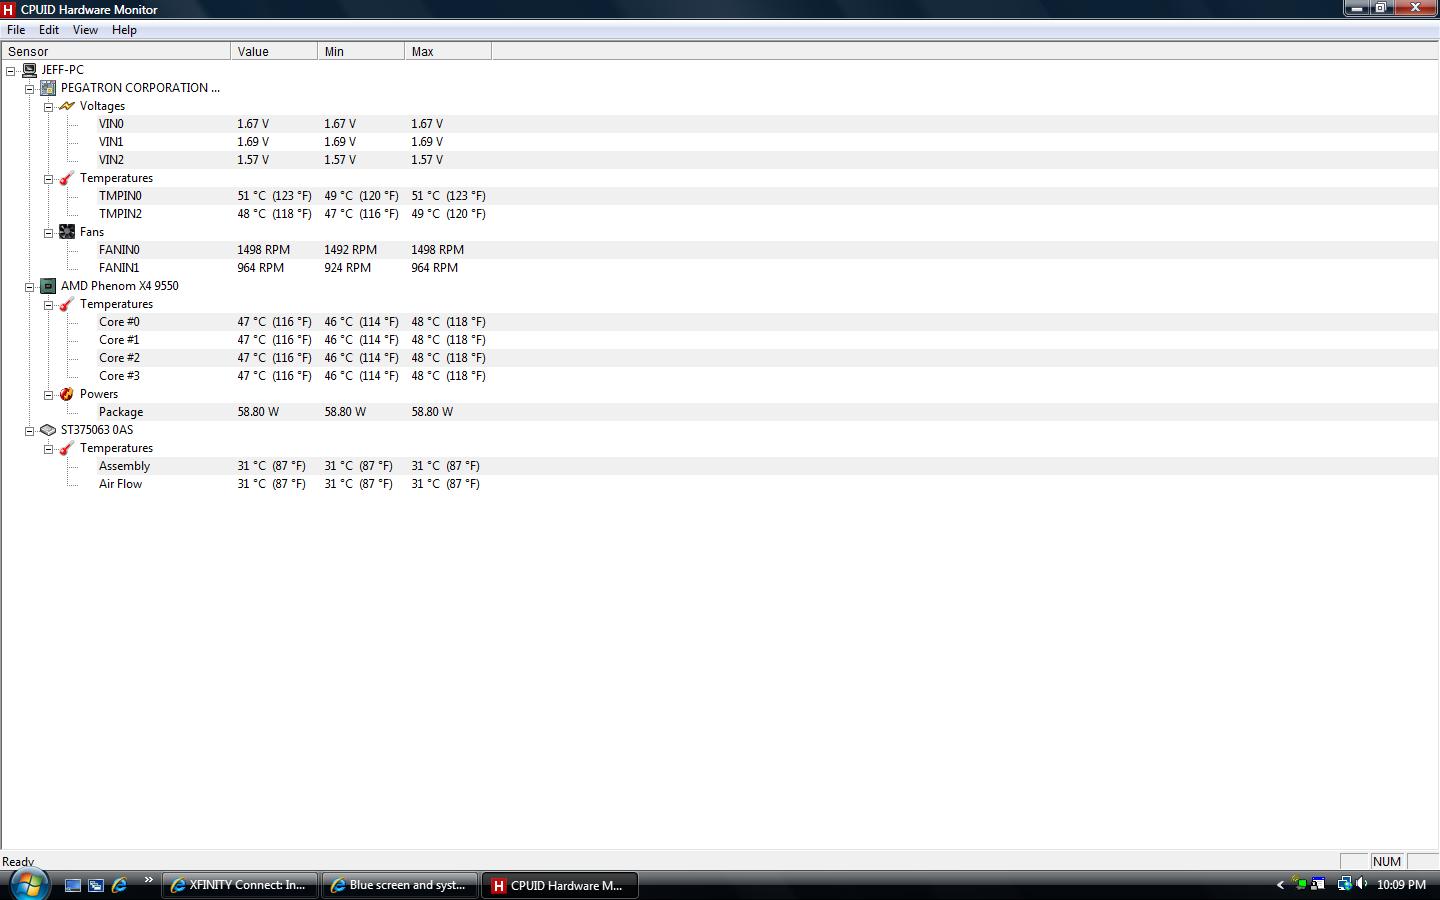
Task: Click the JEFF-PC computer icon
Action: [29, 70]
